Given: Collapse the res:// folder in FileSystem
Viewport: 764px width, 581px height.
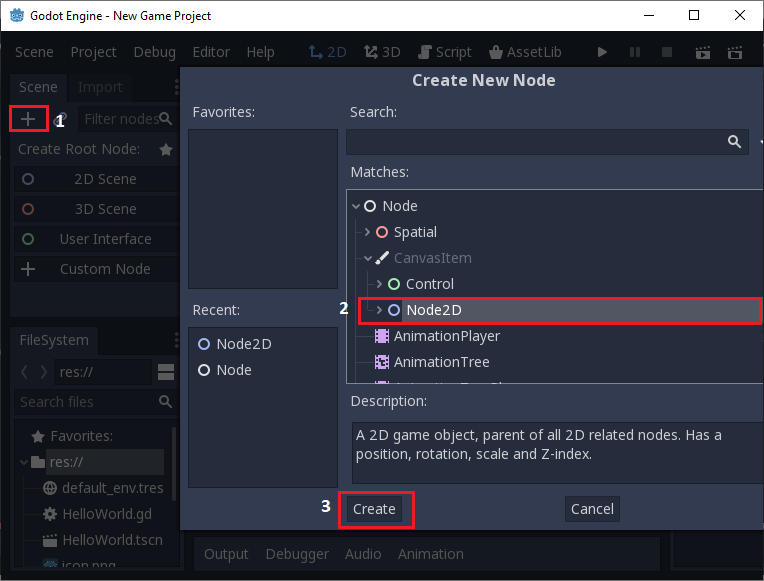Looking at the screenshot, I should coord(23,462).
